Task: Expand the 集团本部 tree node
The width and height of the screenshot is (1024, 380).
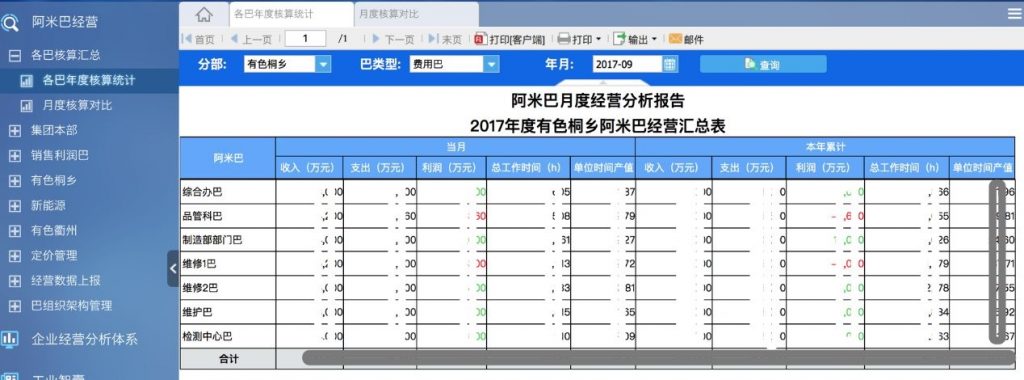Action: pyautogui.click(x=14, y=131)
